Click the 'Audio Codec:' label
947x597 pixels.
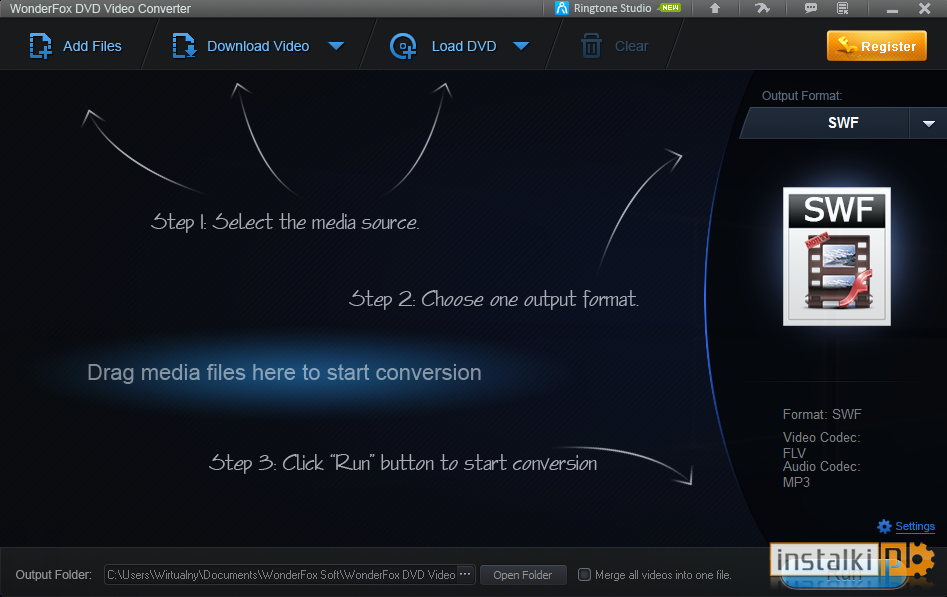[821, 466]
